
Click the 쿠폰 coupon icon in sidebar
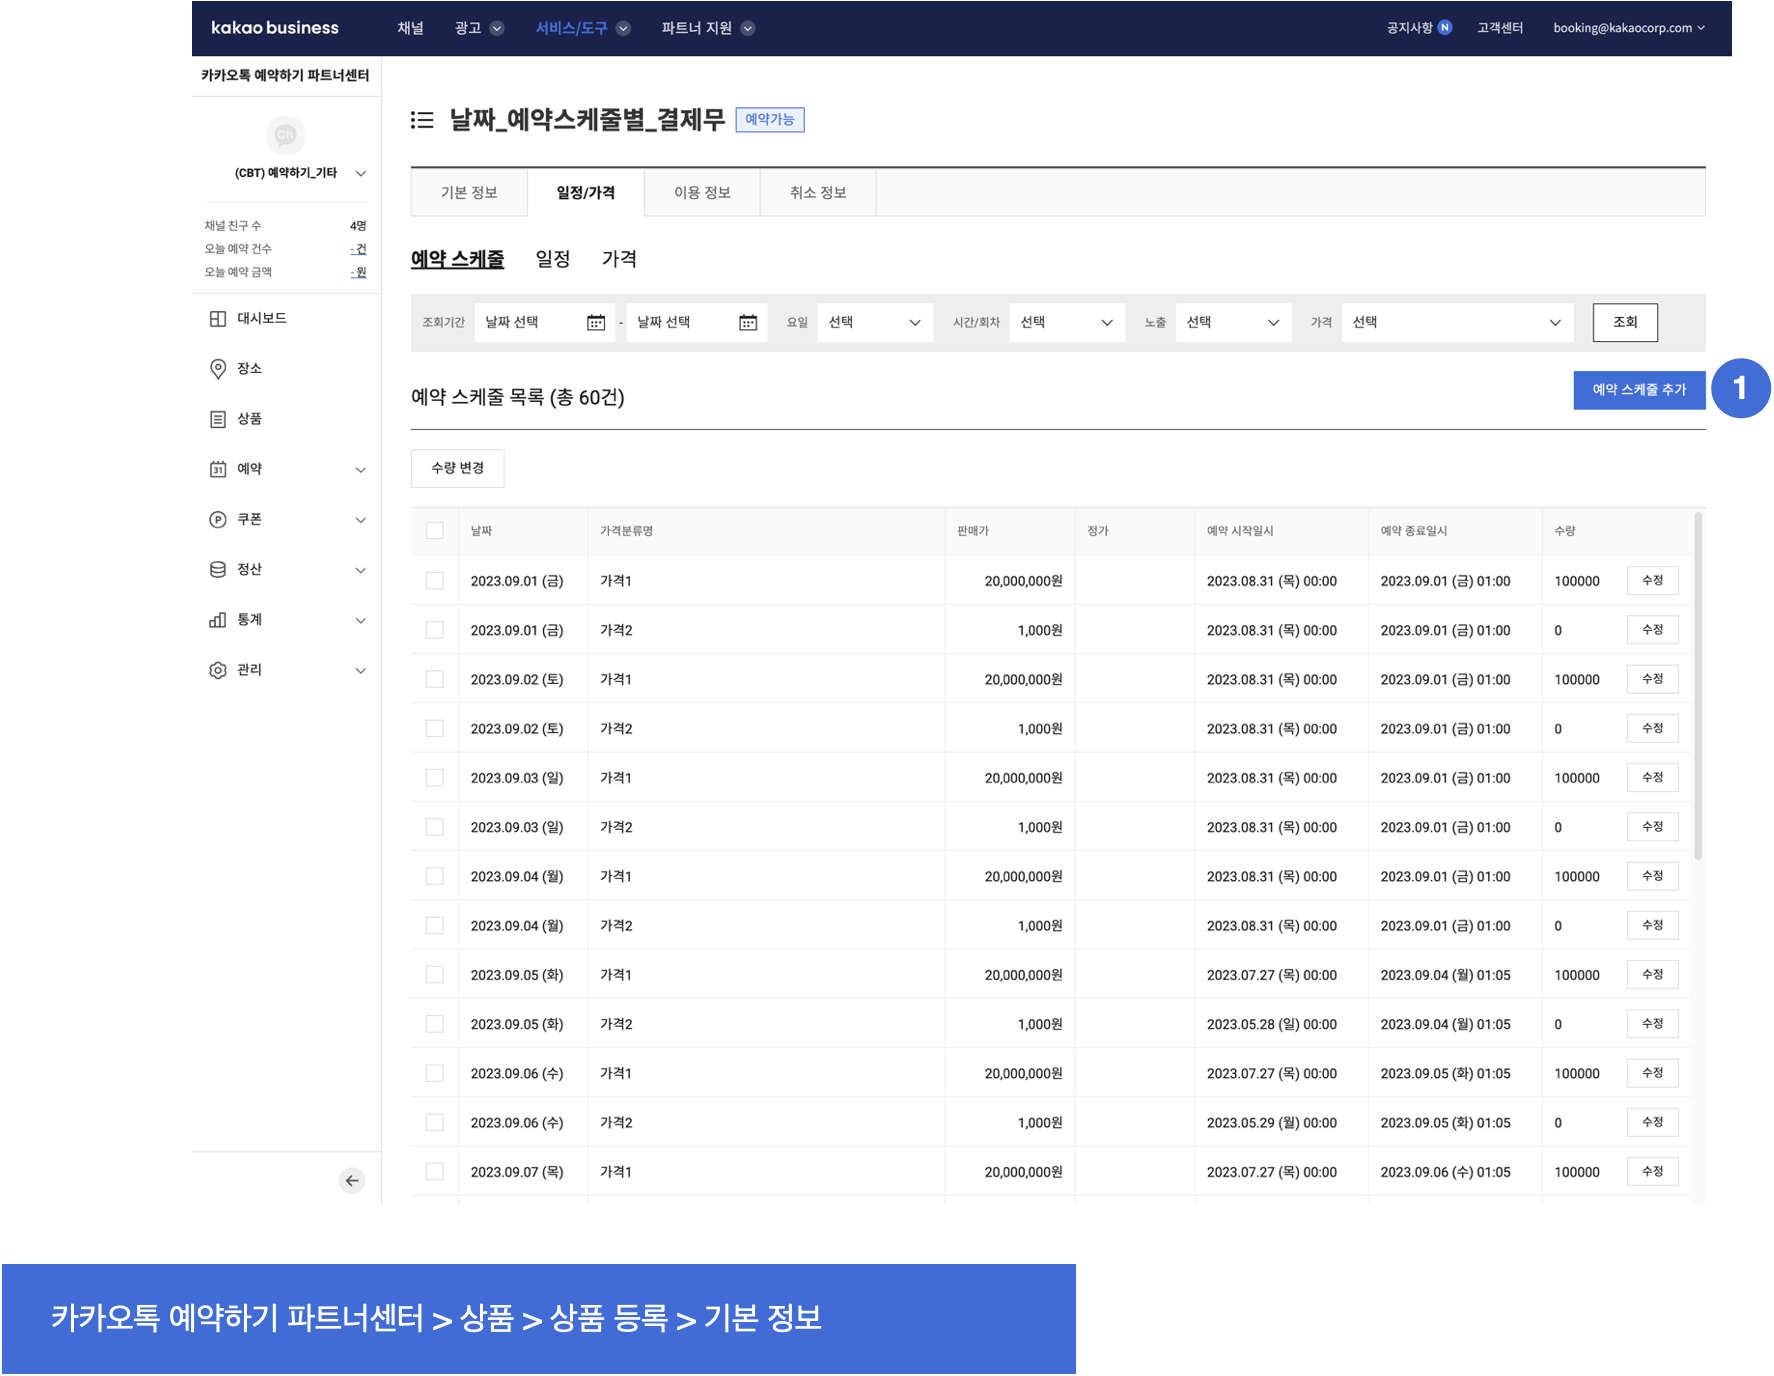218,520
